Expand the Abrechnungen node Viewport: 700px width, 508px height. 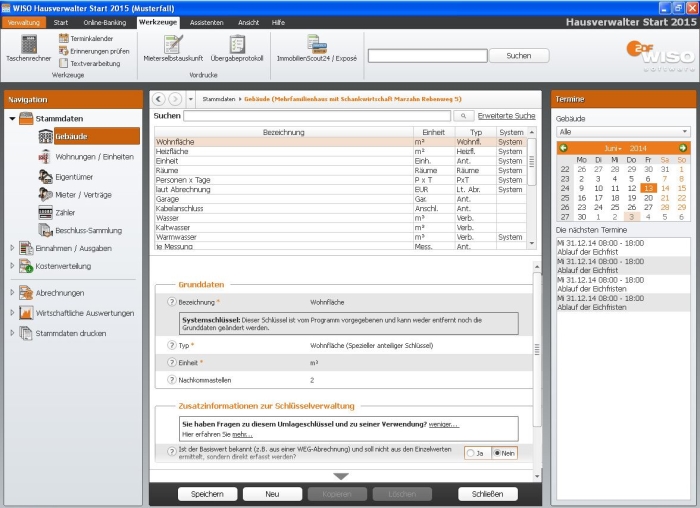12,292
